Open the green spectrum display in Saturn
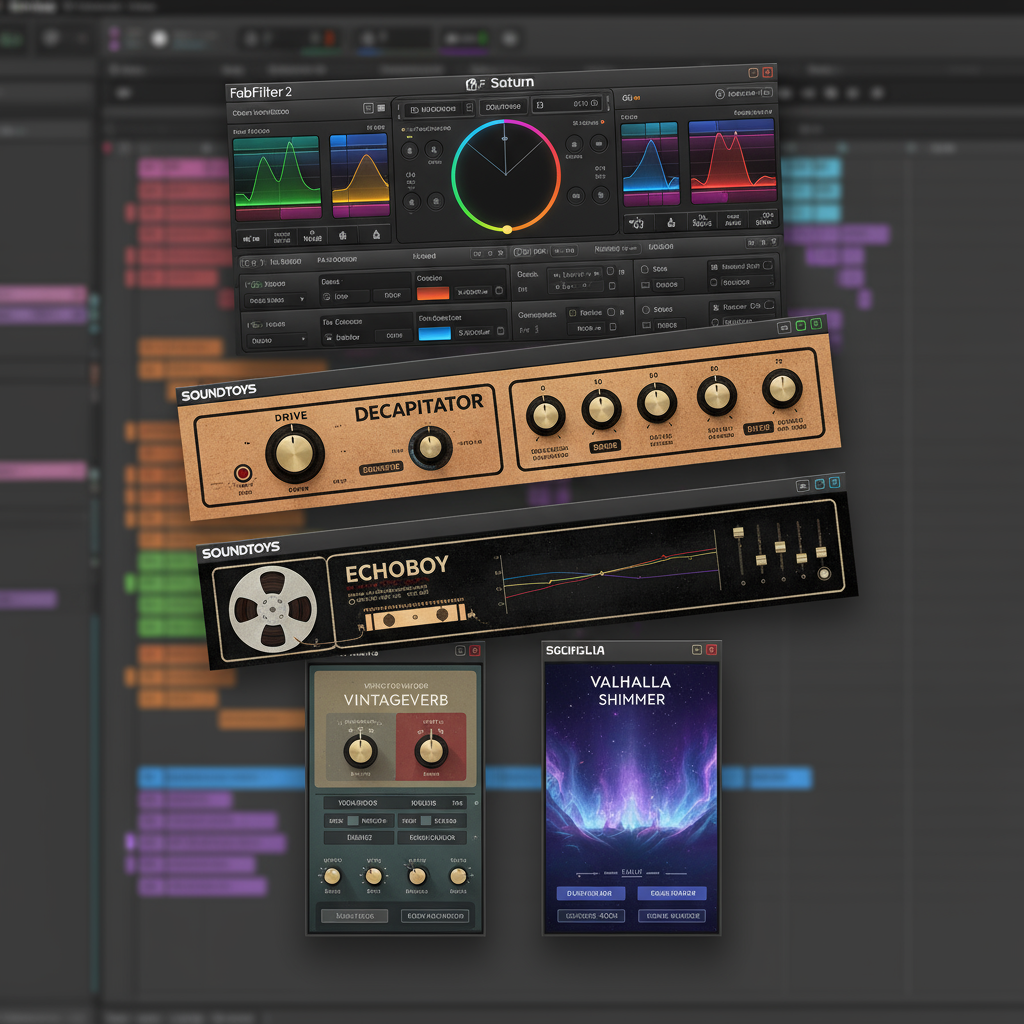 pos(278,178)
